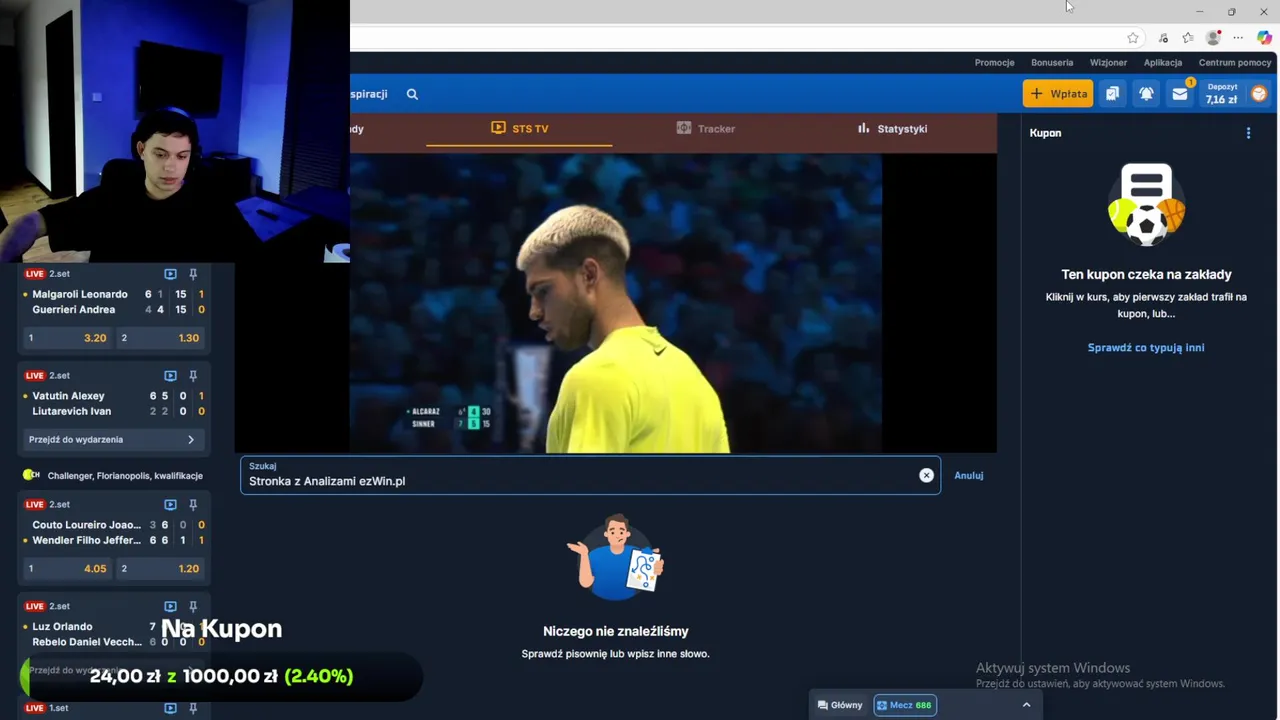The height and width of the screenshot is (720, 1280).
Task: Open Centrum pomocy in top menu
Action: point(1235,62)
